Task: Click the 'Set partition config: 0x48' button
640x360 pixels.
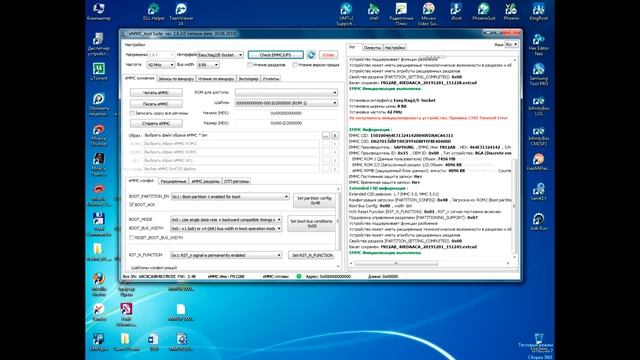Action: coord(314,200)
